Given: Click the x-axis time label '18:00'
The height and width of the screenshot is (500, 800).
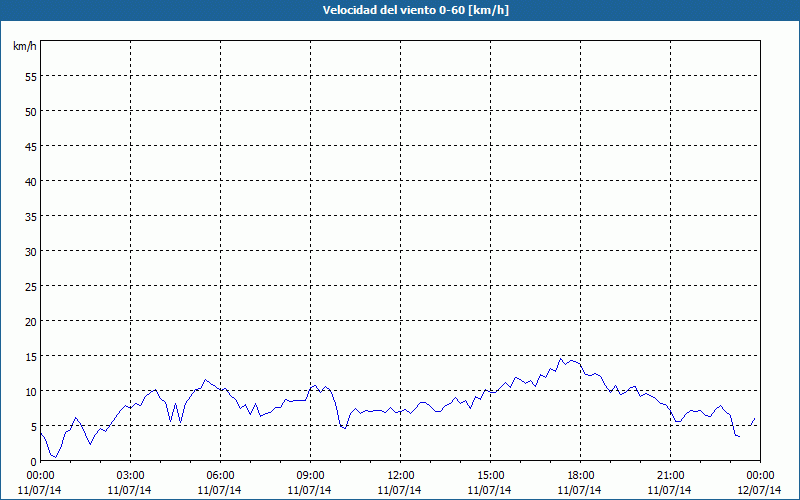Looking at the screenshot, I should pos(581,476).
